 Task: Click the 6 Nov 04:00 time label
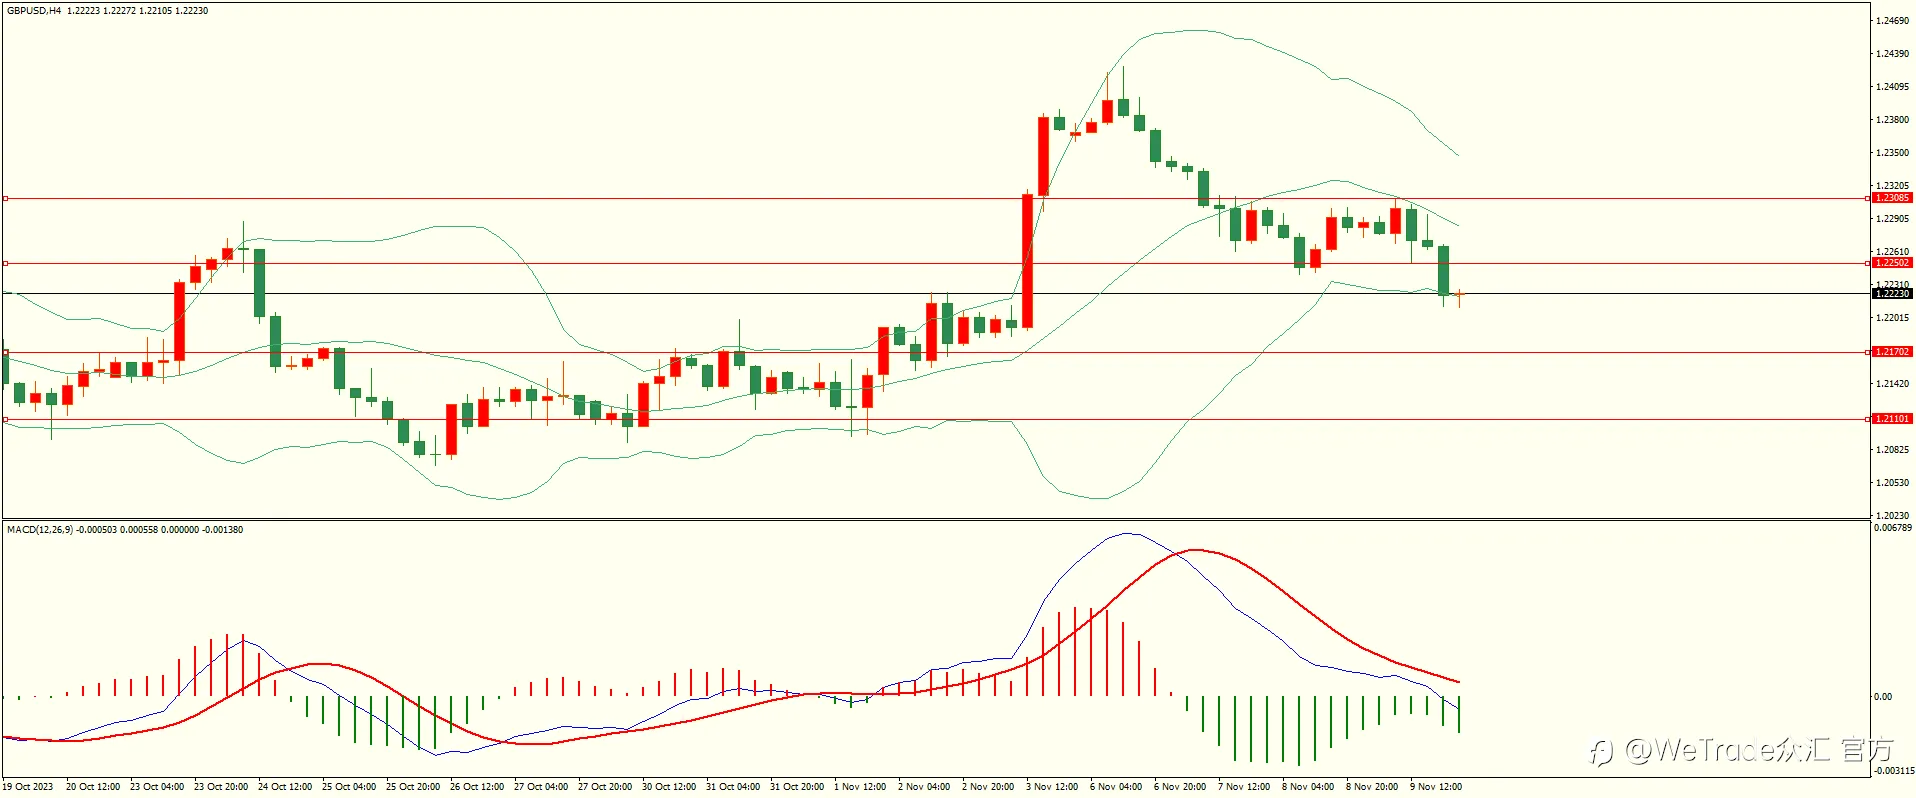(x=1116, y=787)
